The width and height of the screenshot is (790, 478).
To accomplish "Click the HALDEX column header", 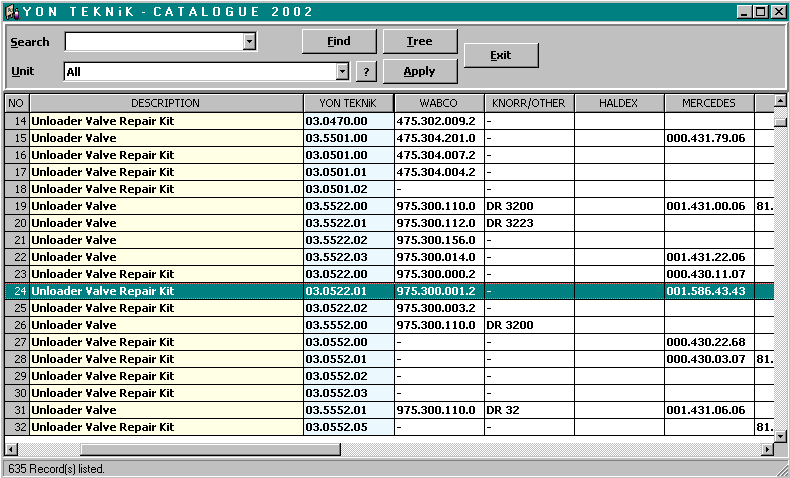I will (619, 103).
